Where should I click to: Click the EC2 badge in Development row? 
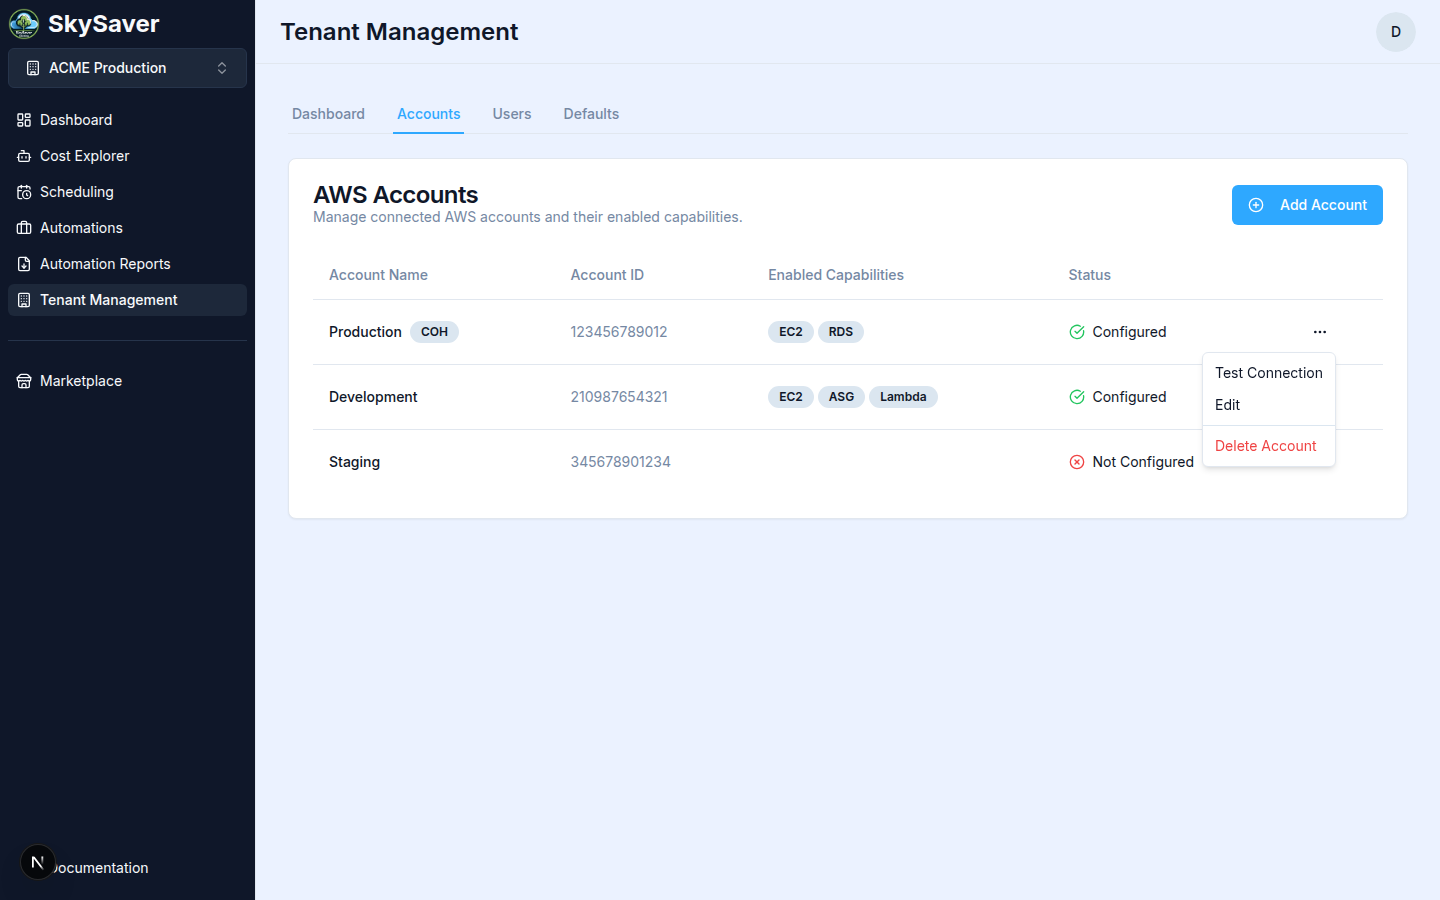click(791, 397)
